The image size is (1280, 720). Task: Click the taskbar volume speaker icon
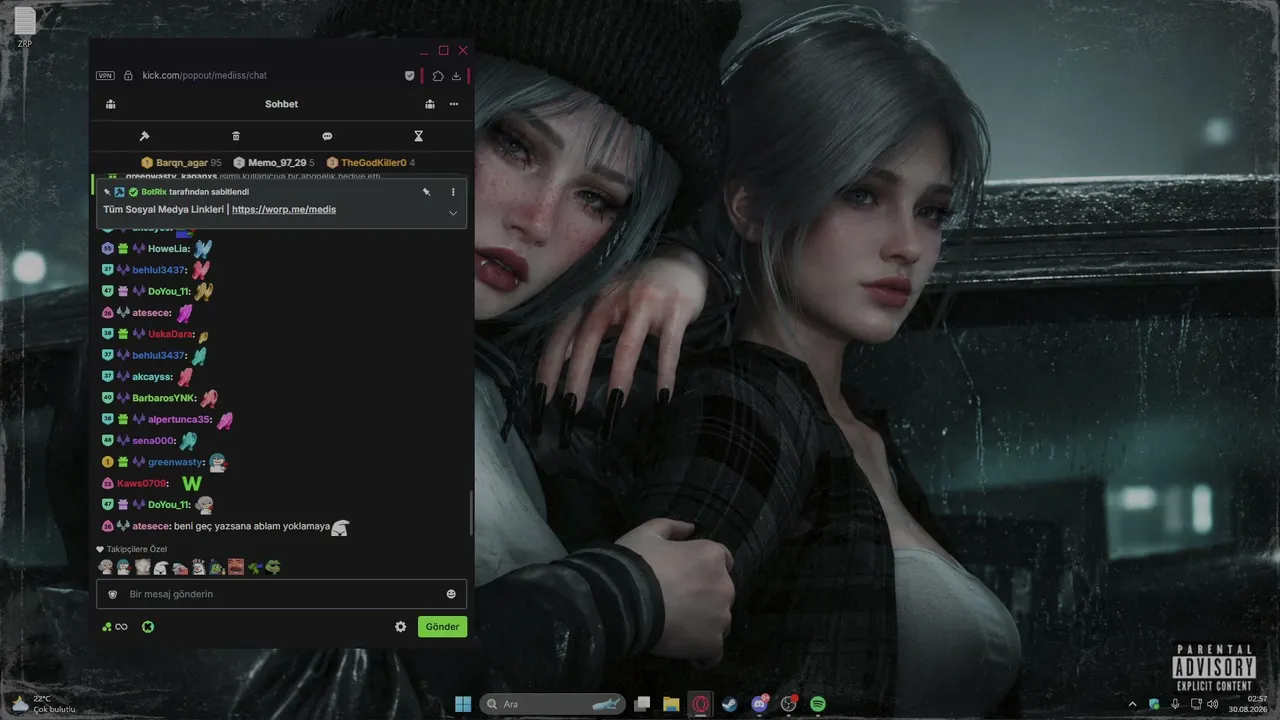[1213, 704]
